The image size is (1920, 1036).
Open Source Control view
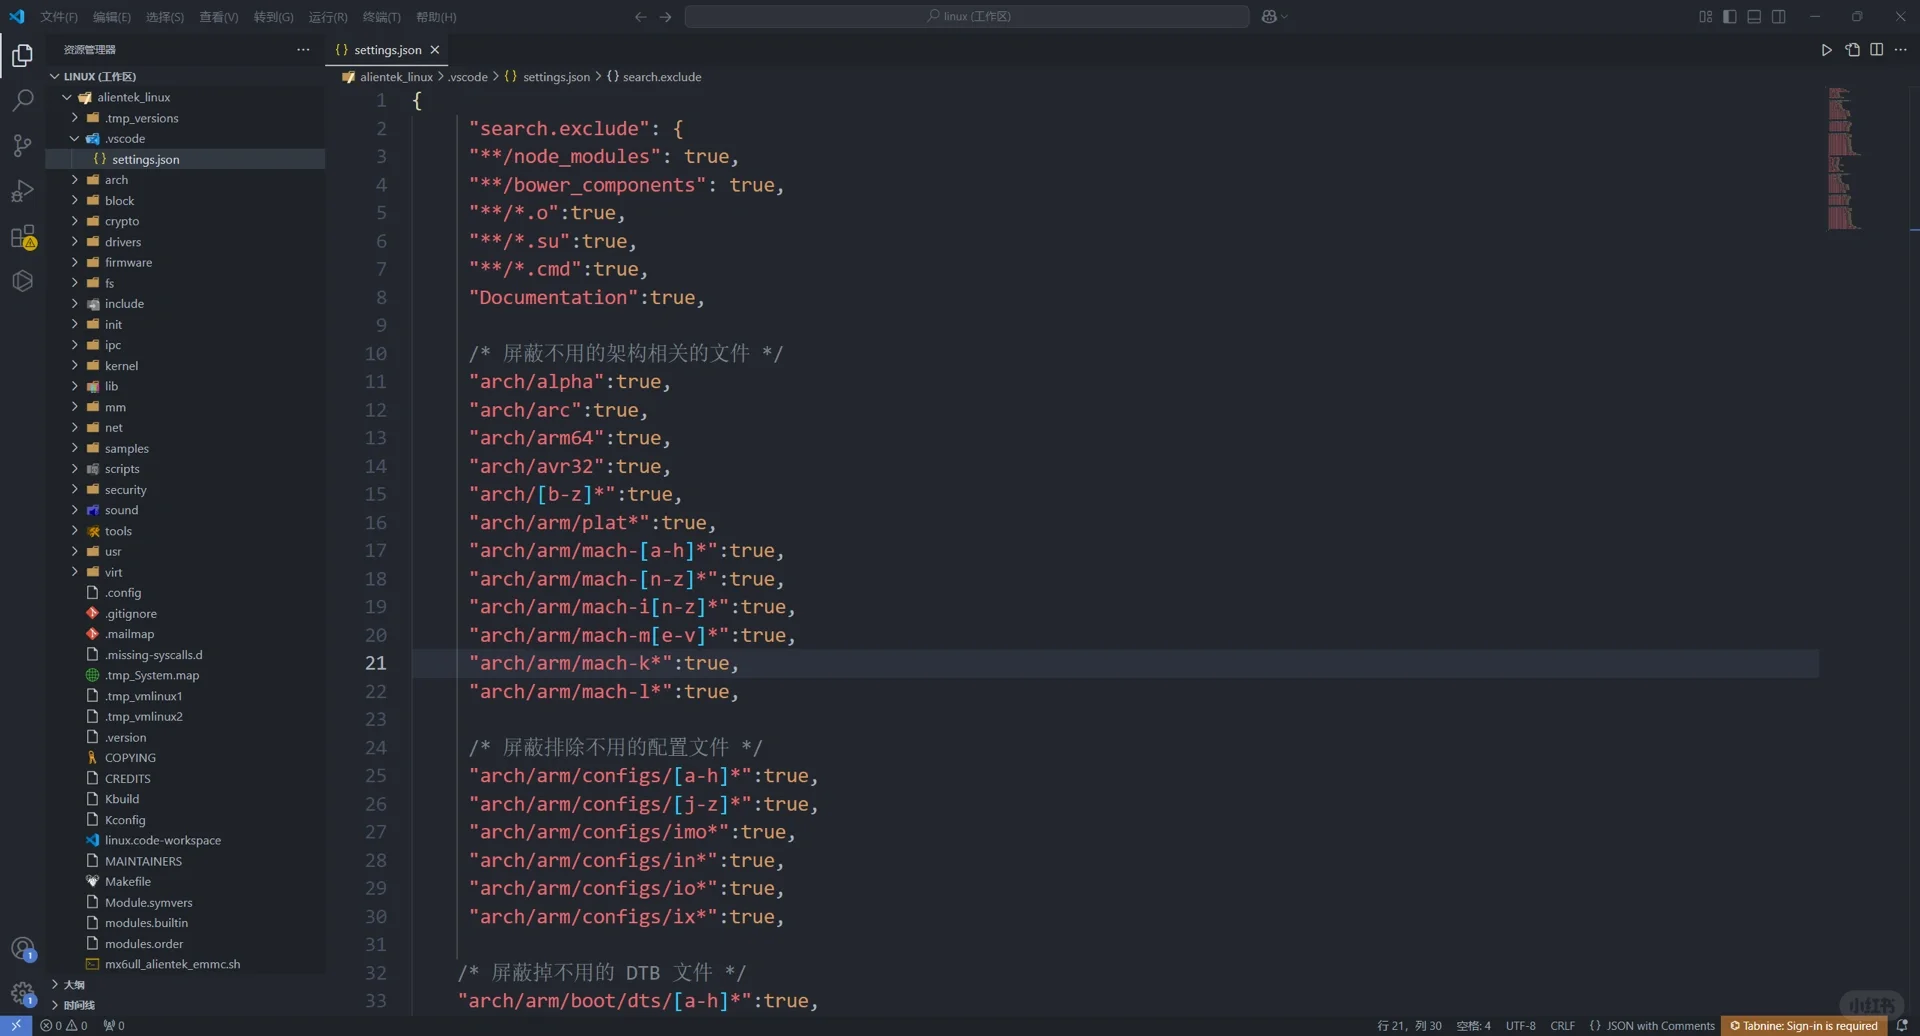[x=22, y=146]
